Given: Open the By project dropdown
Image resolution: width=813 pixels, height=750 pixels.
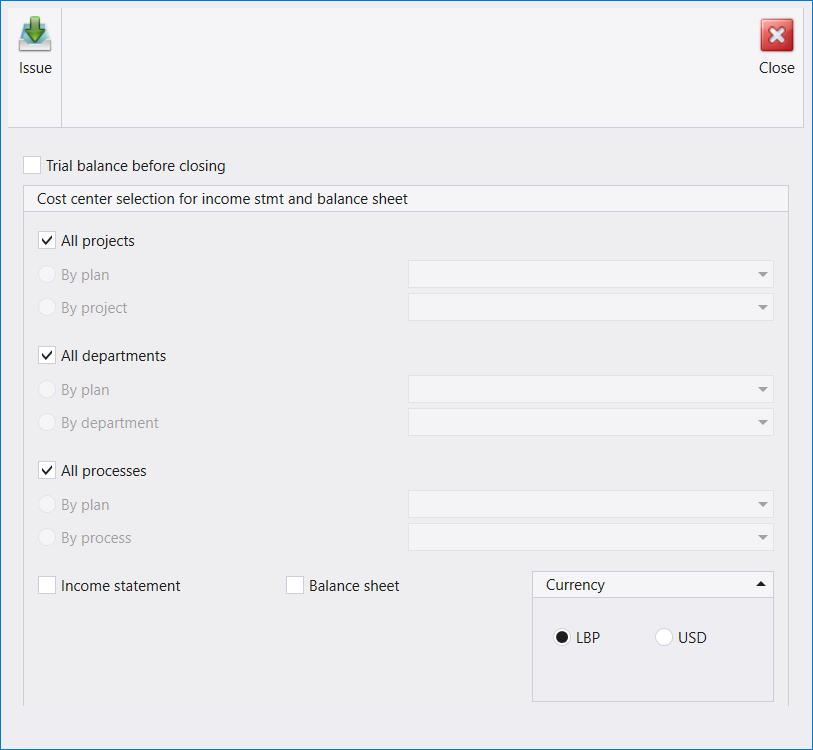Looking at the screenshot, I should click(591, 307).
